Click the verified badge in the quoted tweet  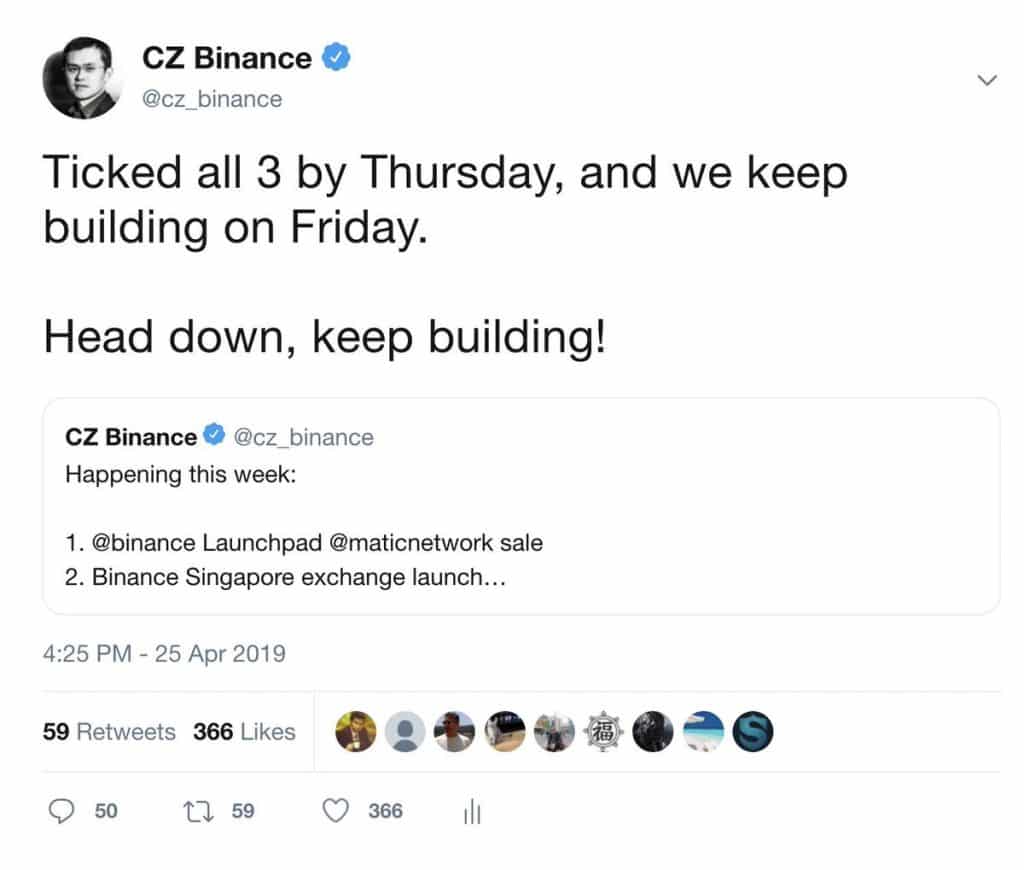[x=213, y=436]
